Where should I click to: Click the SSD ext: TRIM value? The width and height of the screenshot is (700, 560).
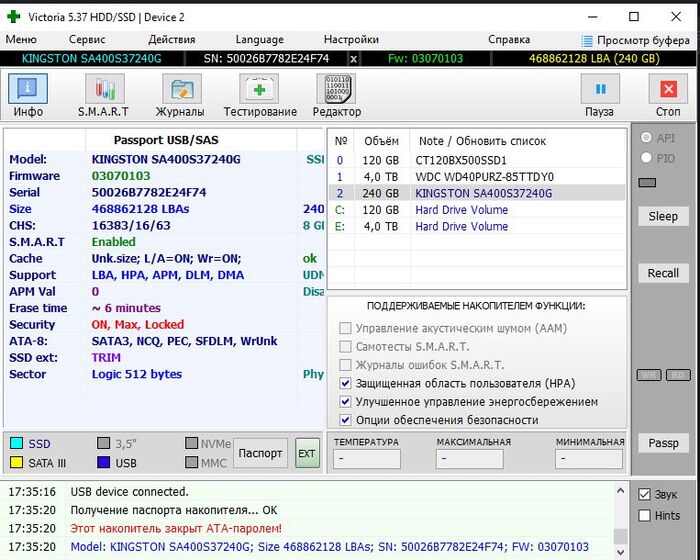pos(106,358)
